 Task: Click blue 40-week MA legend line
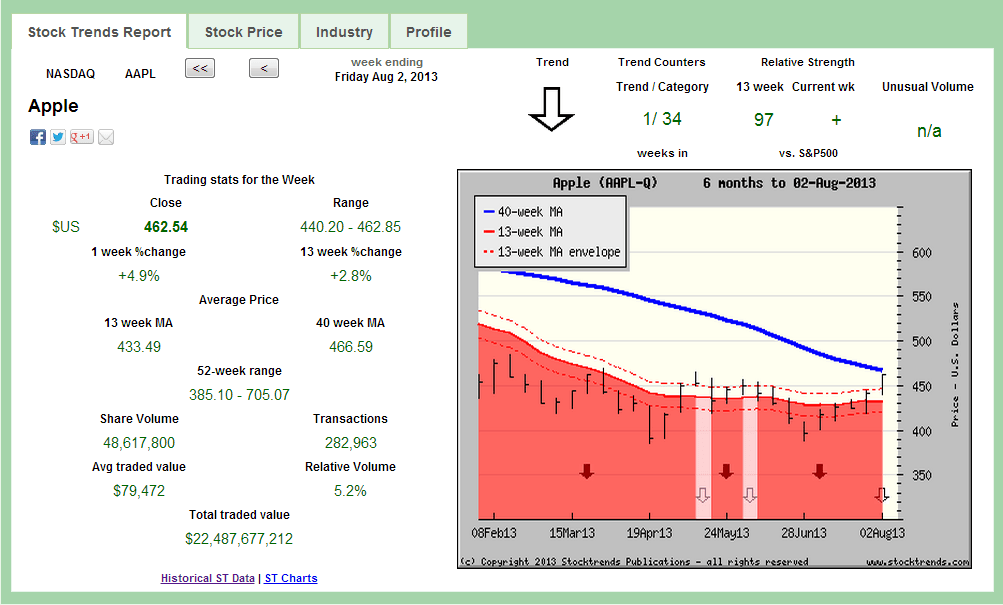click(x=489, y=212)
